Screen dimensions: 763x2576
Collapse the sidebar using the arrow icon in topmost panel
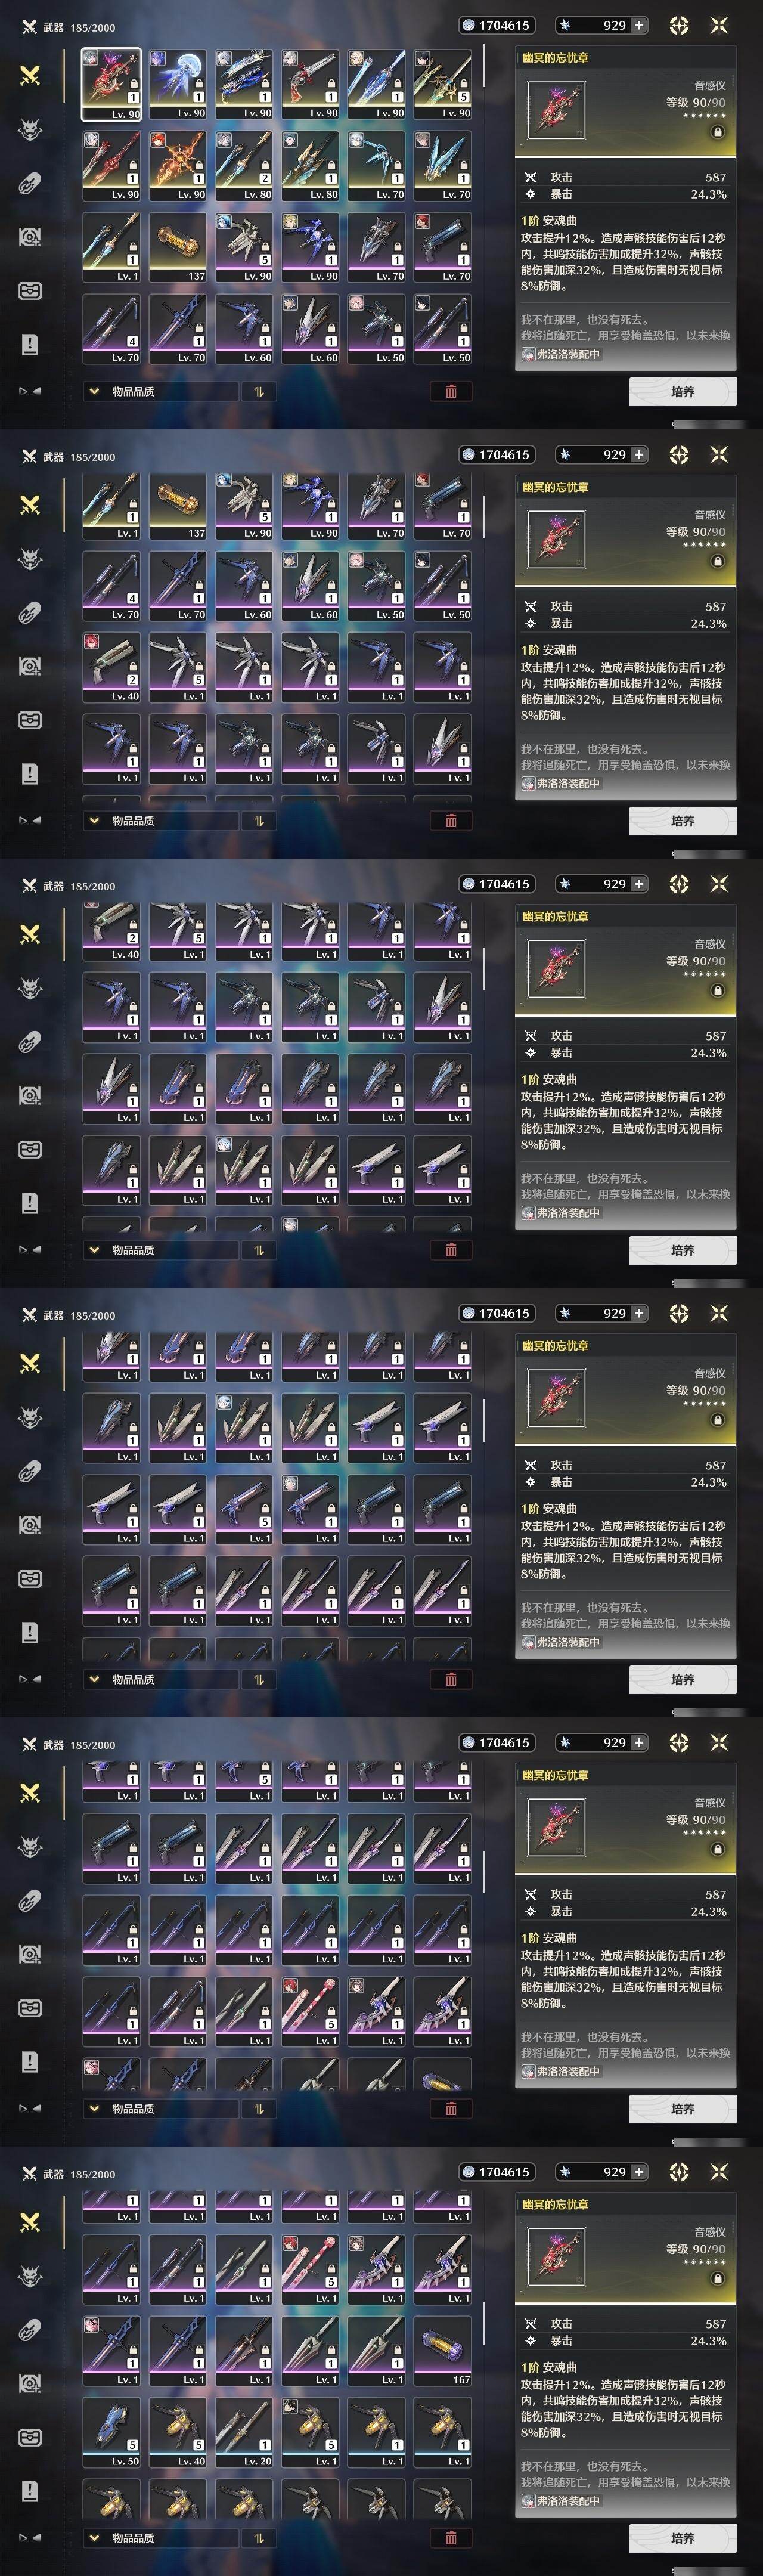tap(30, 391)
